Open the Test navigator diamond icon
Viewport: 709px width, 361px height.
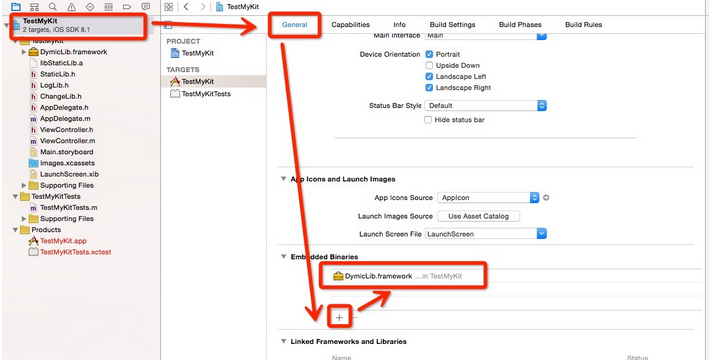[90, 7]
